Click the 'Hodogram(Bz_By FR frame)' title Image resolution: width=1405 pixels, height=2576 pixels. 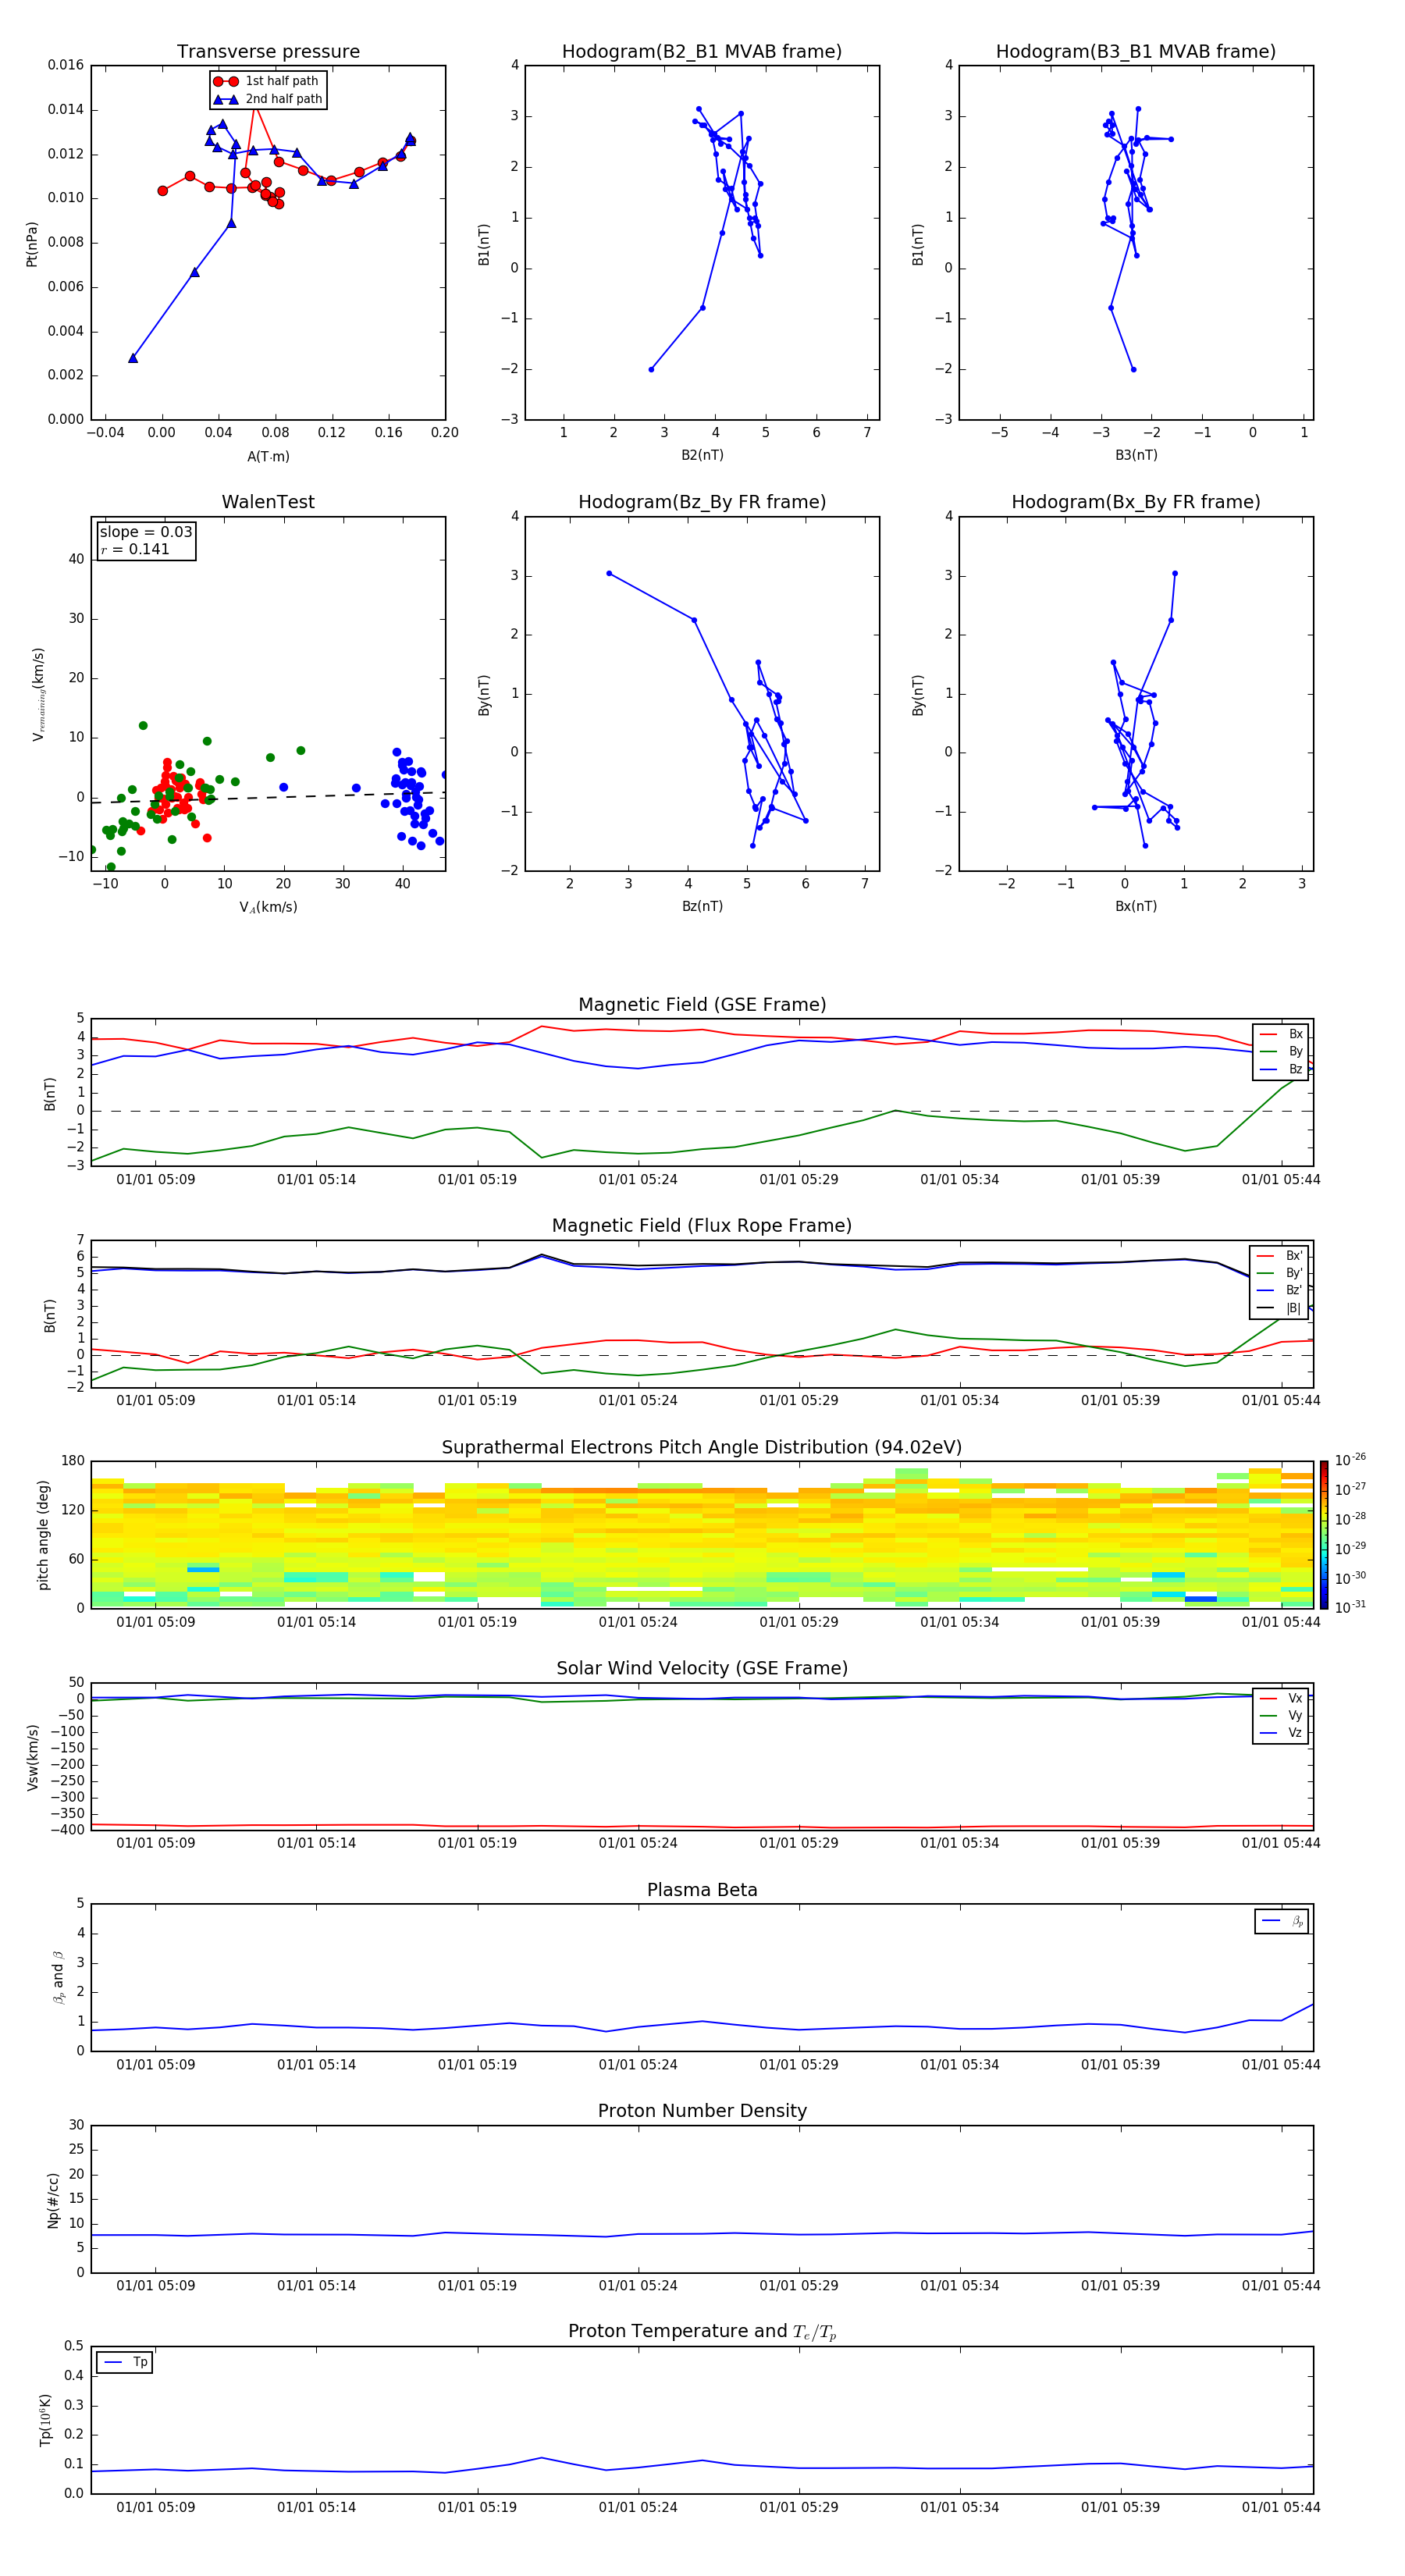(x=702, y=502)
